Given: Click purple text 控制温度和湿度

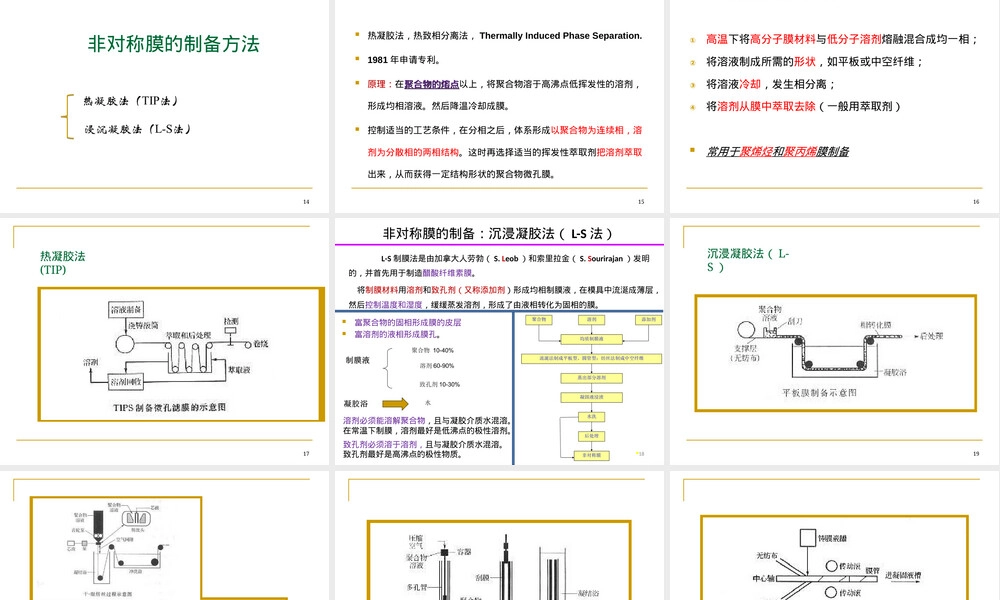Looking at the screenshot, I should point(393,305).
